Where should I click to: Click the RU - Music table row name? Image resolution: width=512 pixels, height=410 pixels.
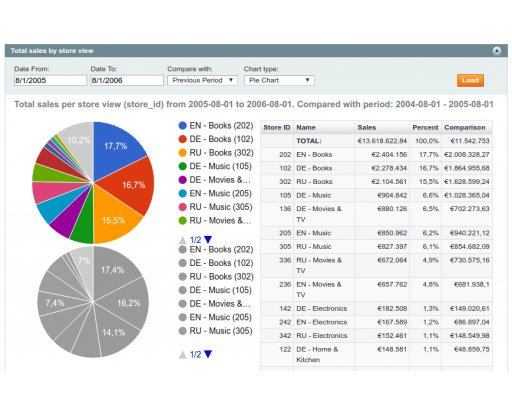tap(314, 247)
